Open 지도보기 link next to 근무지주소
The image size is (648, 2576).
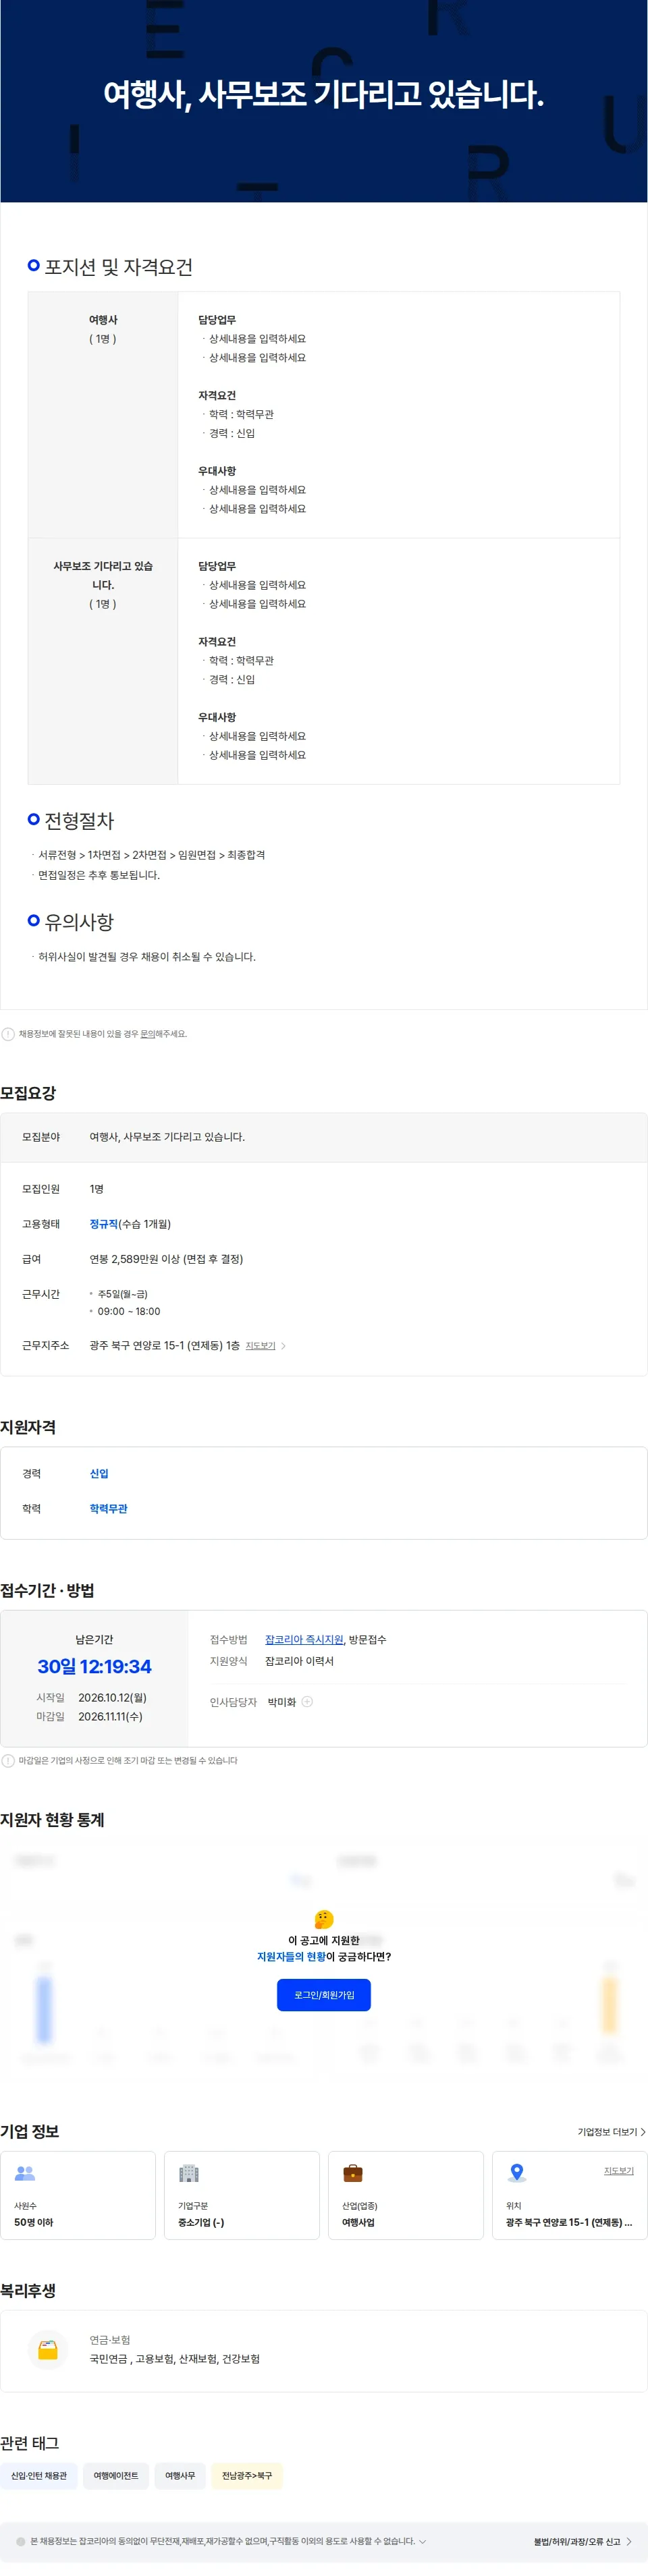[260, 1346]
